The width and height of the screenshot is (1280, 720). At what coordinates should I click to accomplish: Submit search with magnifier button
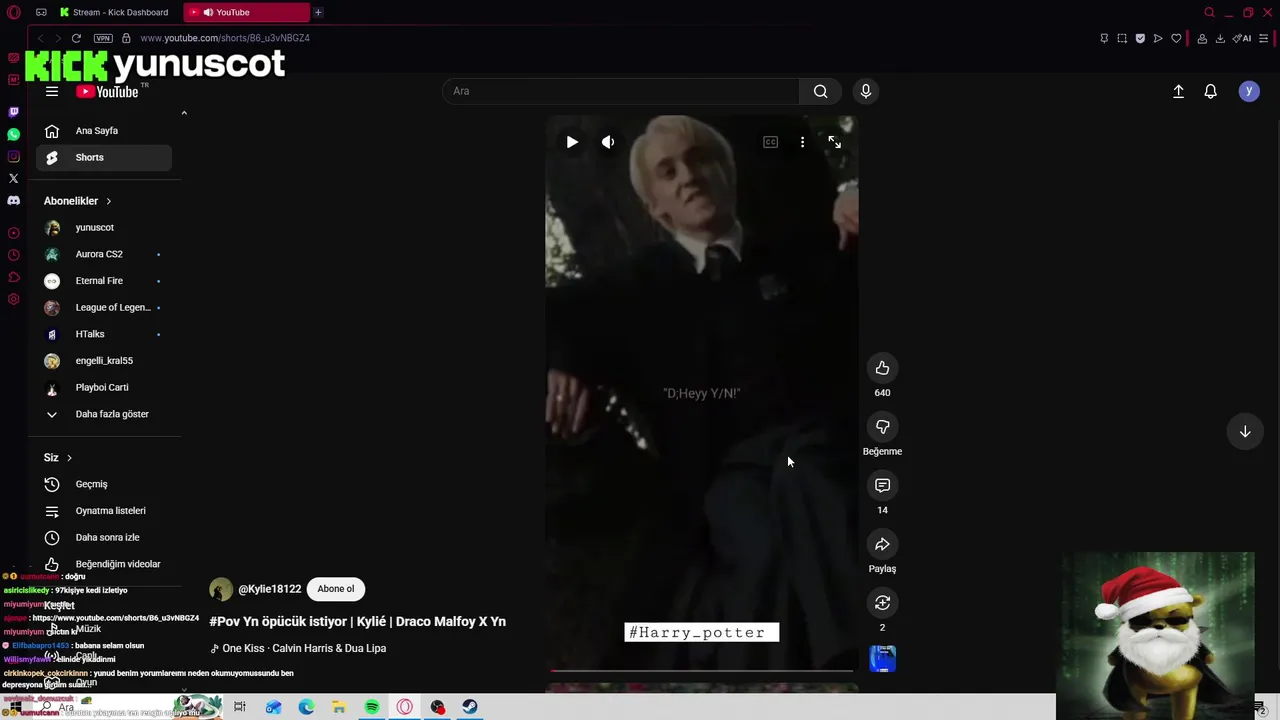[820, 91]
